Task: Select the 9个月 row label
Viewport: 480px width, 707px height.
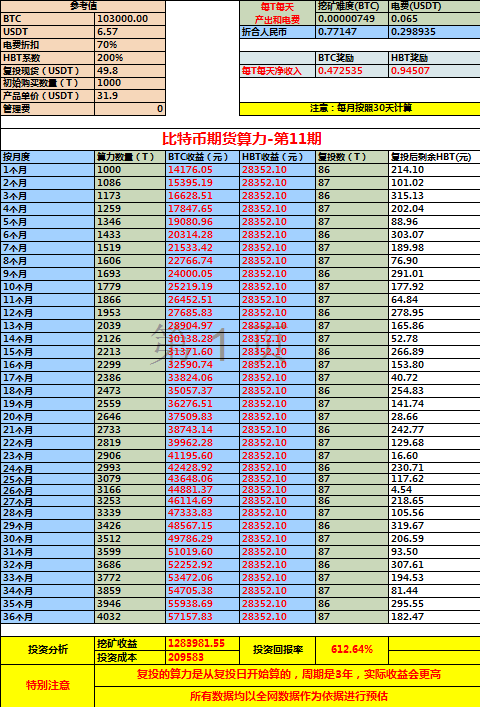Action: coord(47,274)
